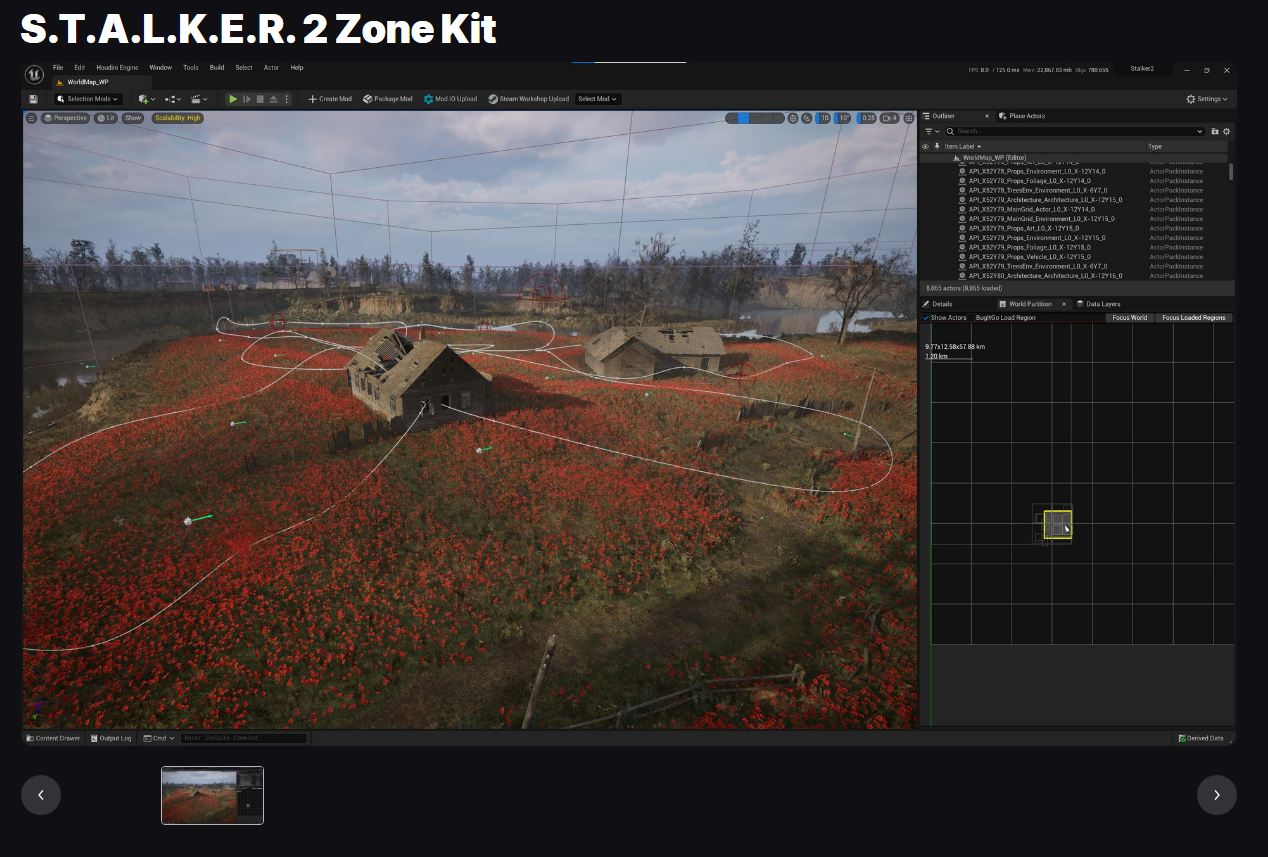Open the Help menu
The height and width of the screenshot is (857, 1268).
coord(297,68)
